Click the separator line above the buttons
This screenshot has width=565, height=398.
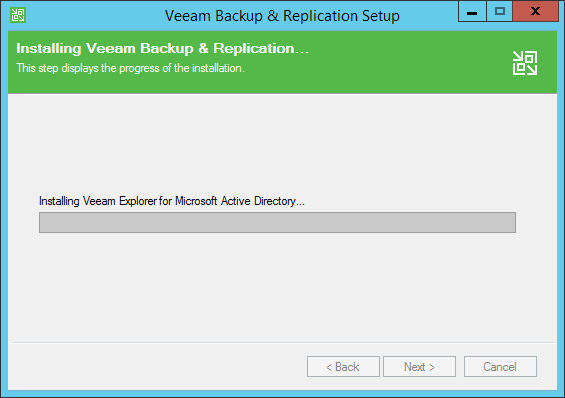pos(283,342)
